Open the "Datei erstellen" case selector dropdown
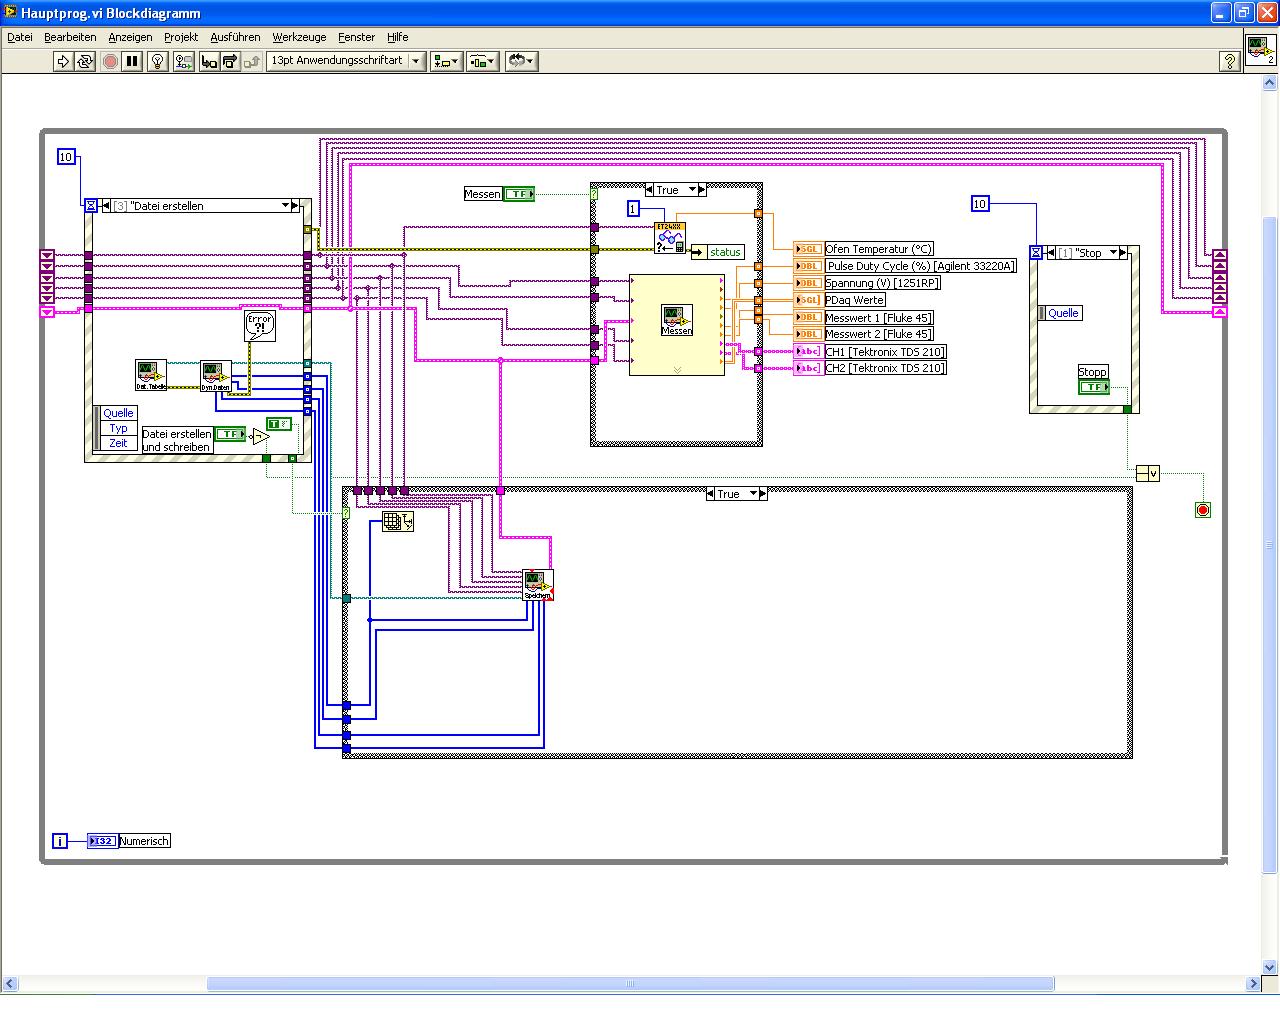This screenshot has width=1280, height=1024. [x=285, y=206]
